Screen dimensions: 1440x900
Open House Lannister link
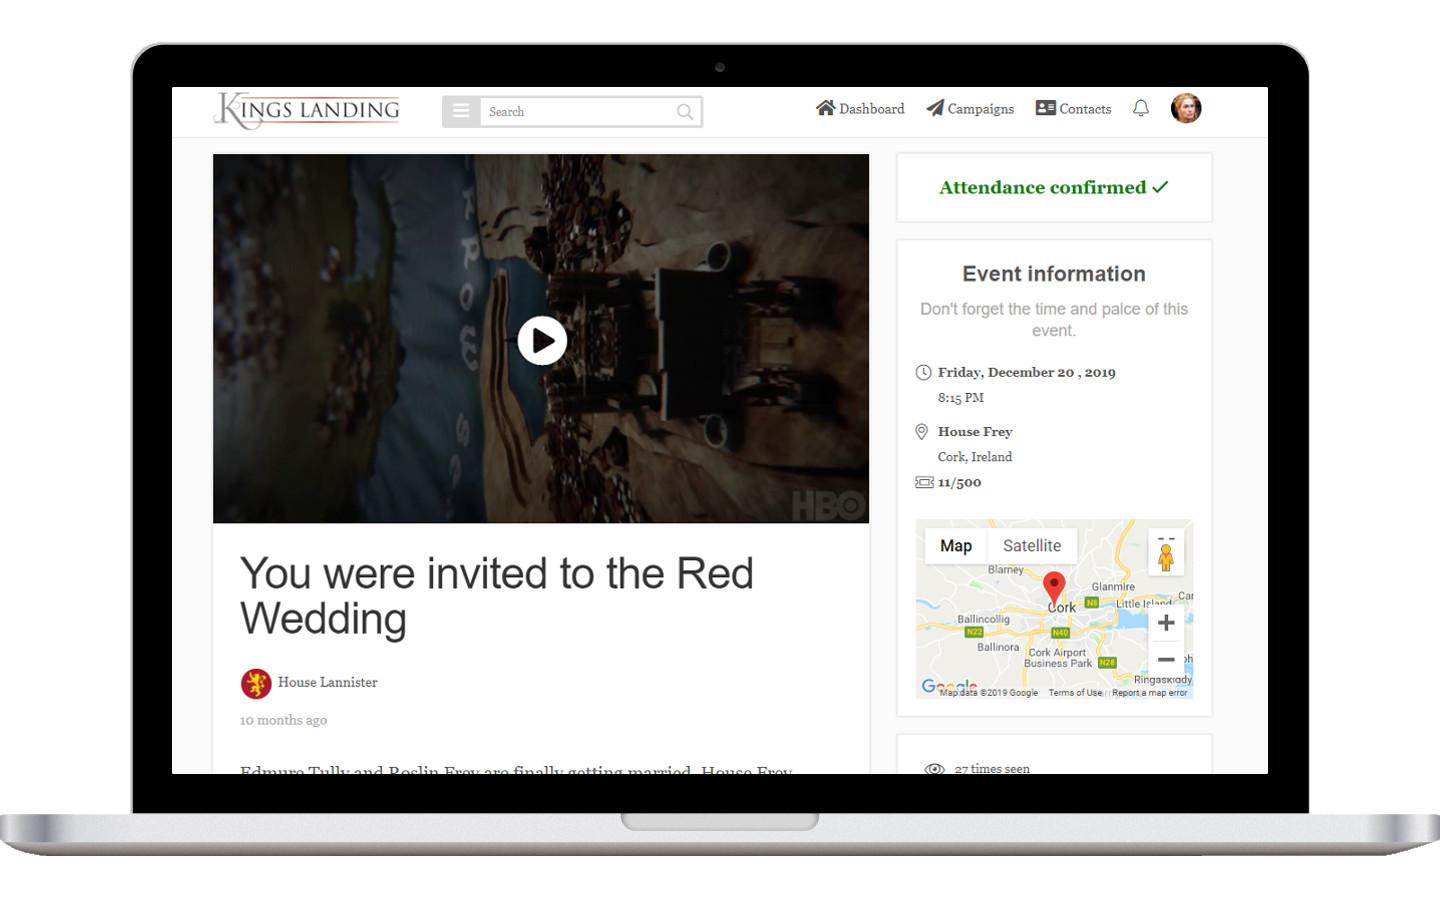coord(328,682)
